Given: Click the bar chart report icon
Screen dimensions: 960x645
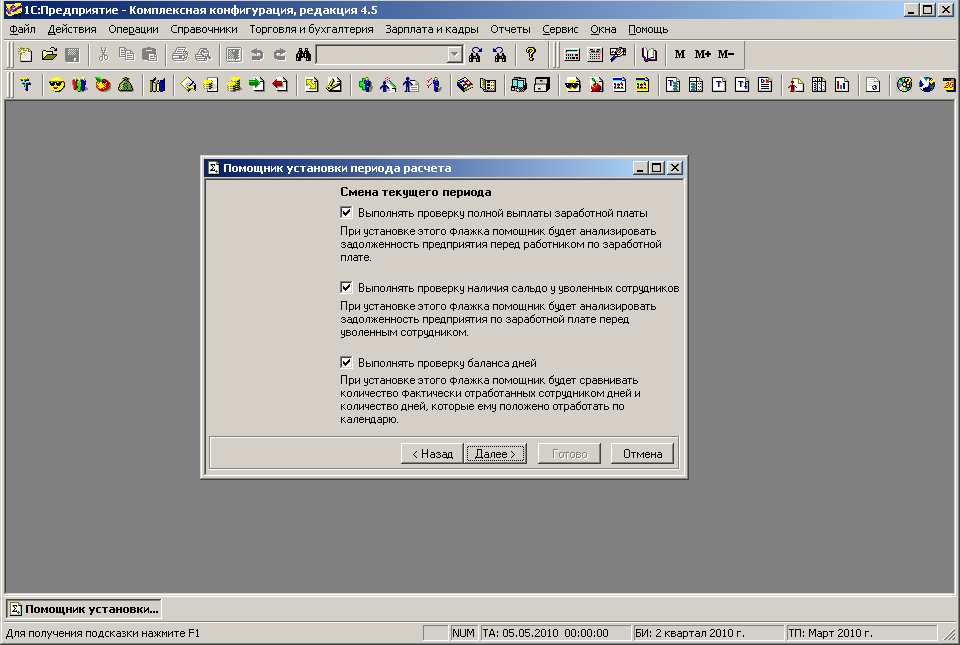Looking at the screenshot, I should pyautogui.click(x=842, y=84).
